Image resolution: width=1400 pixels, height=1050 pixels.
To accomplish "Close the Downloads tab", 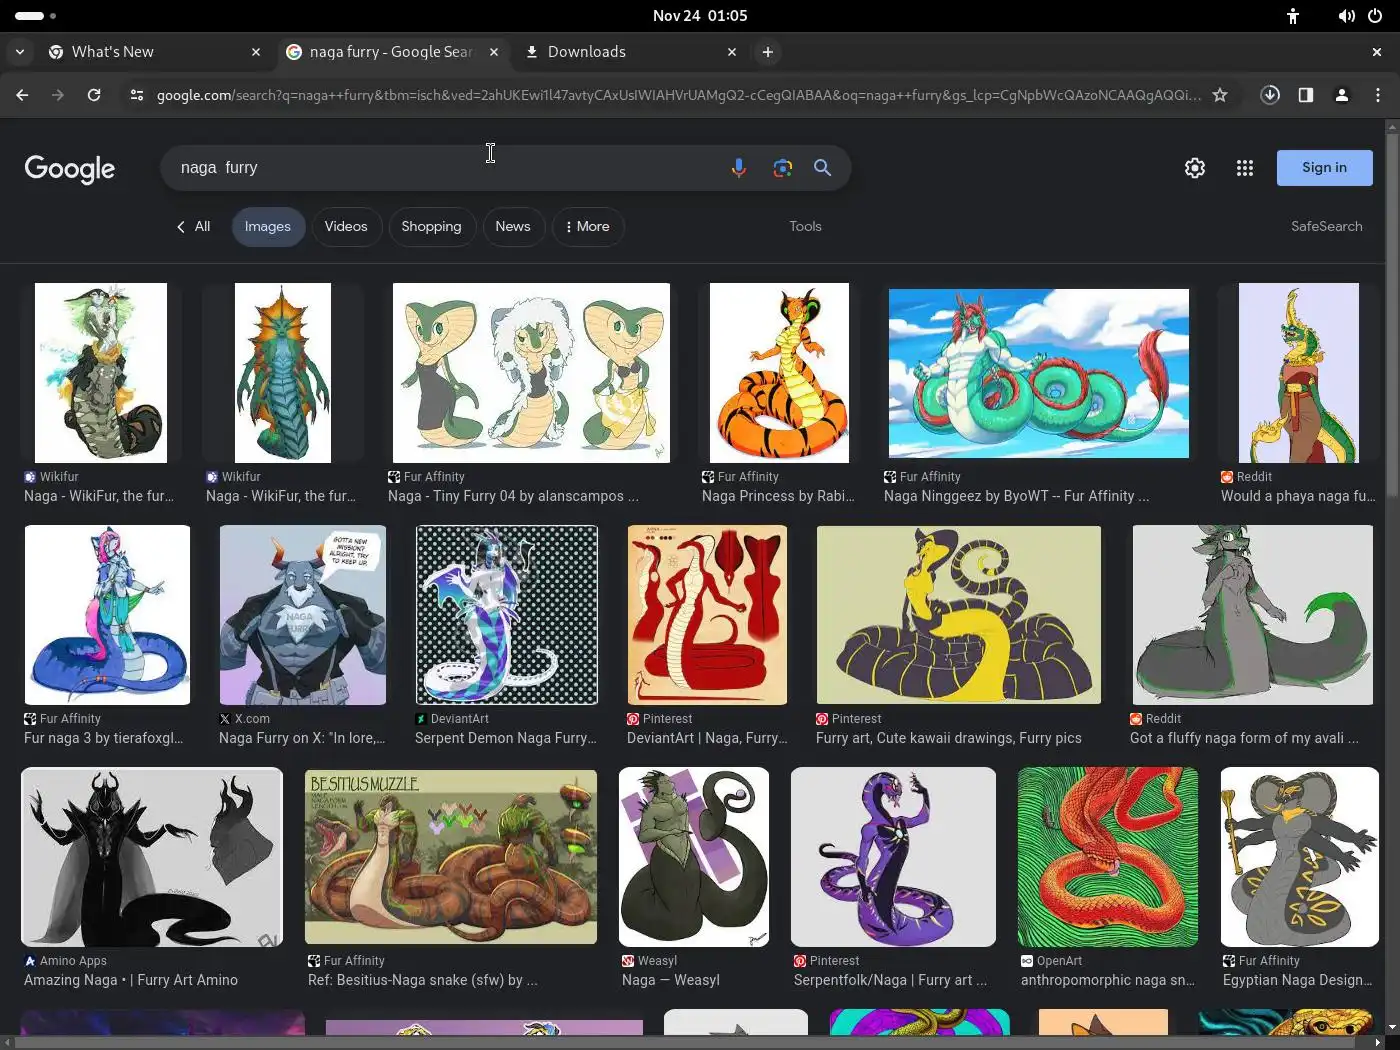I will 732,52.
